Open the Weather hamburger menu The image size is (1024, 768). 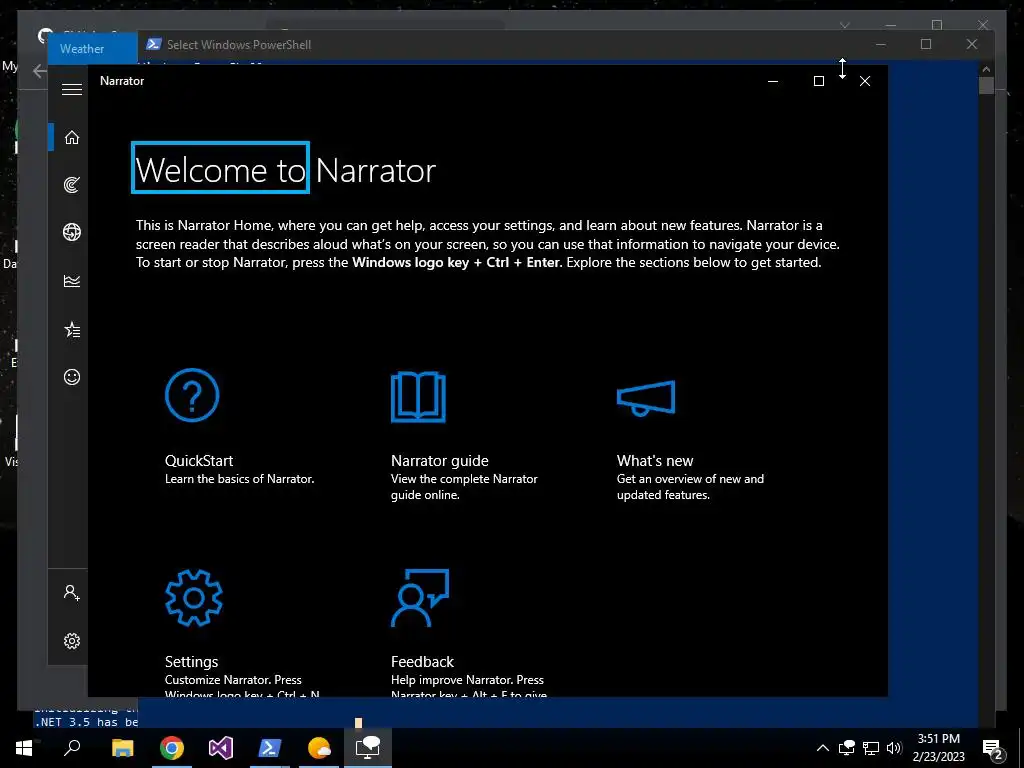click(72, 89)
